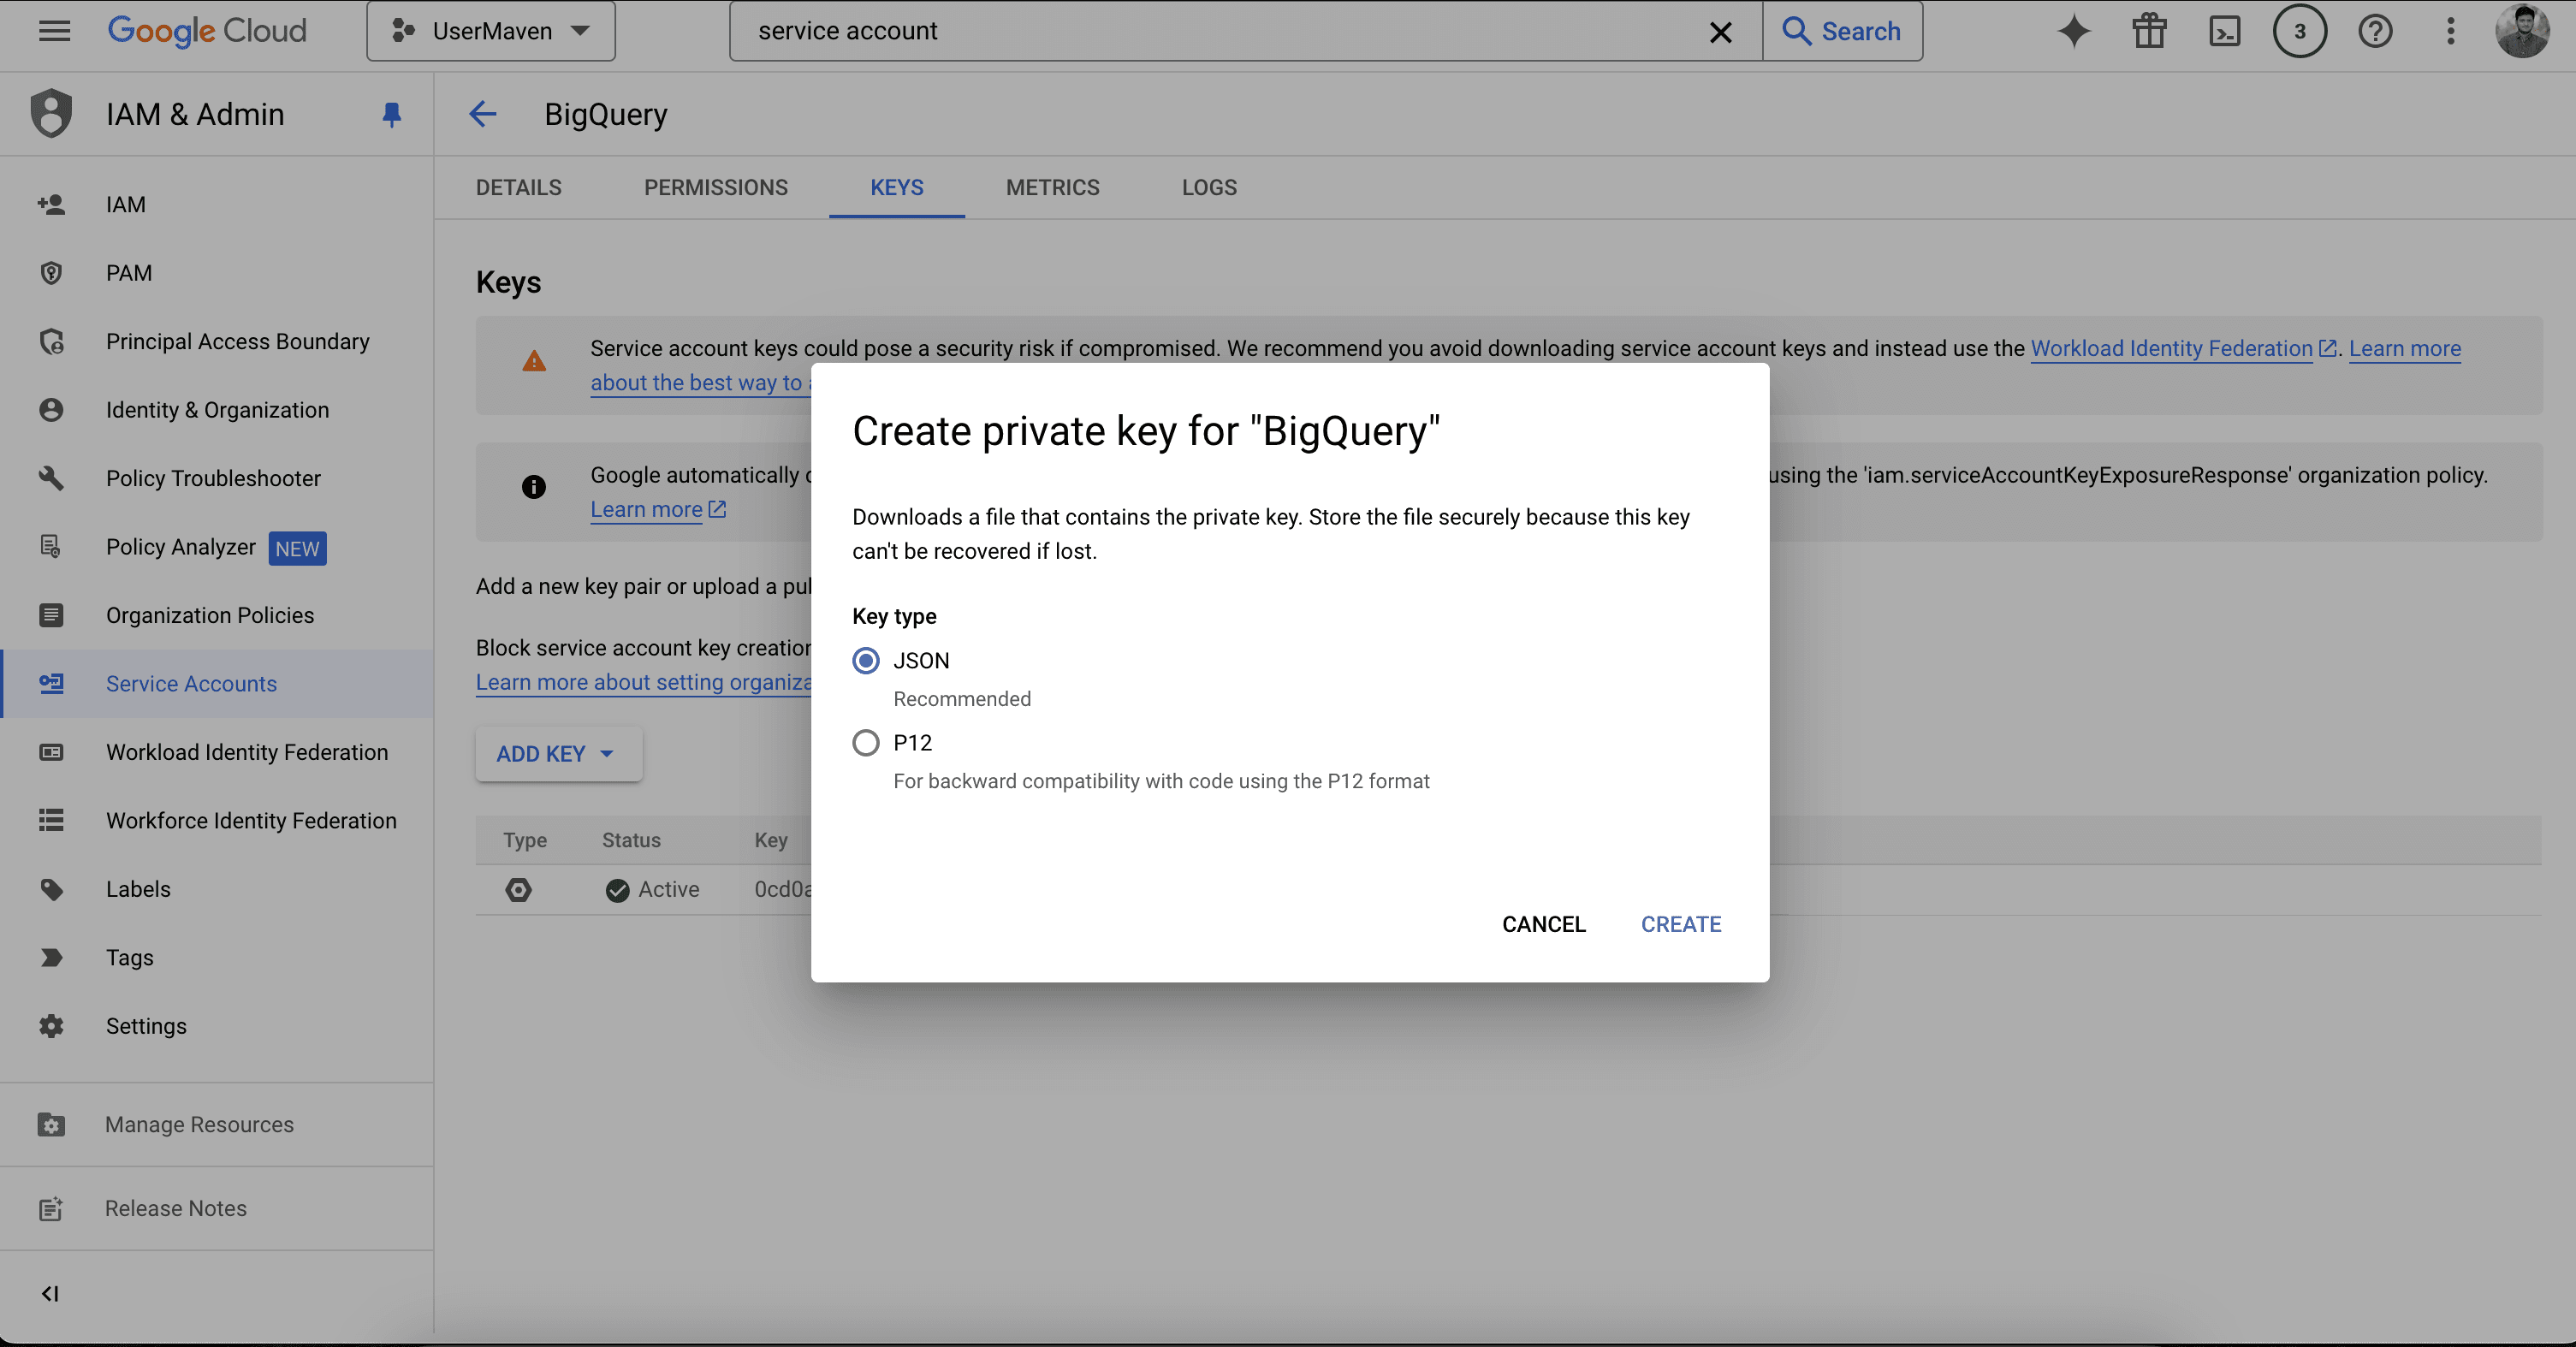
Task: Open the notifications badge showing 3
Action: [2299, 31]
